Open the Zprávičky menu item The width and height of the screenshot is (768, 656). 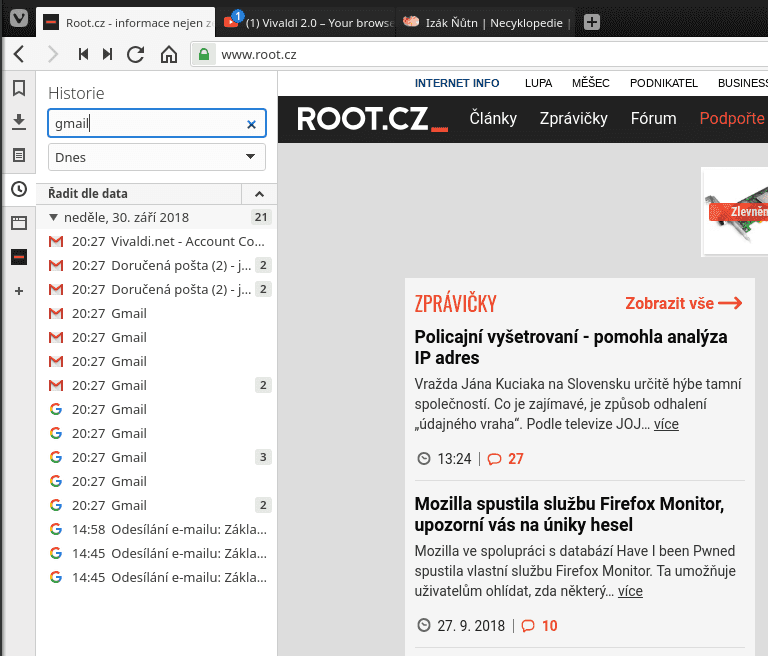tap(574, 118)
